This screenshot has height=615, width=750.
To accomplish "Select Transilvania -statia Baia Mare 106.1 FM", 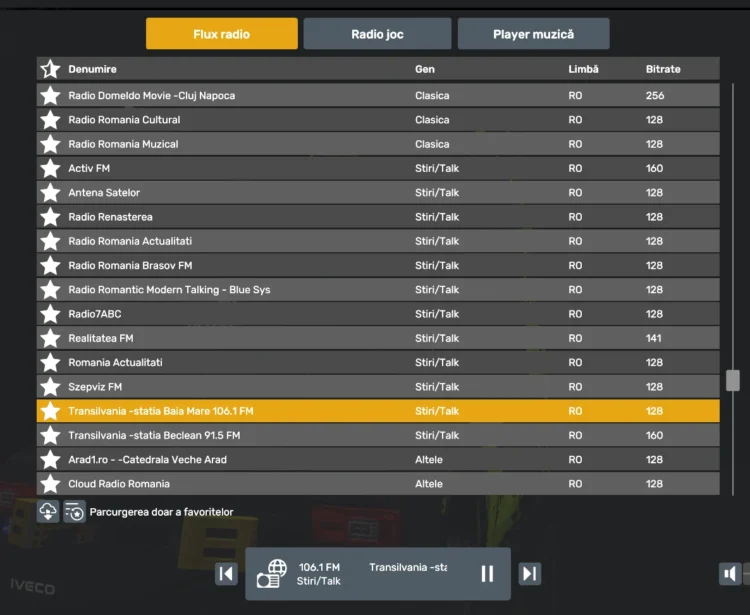I will click(378, 411).
